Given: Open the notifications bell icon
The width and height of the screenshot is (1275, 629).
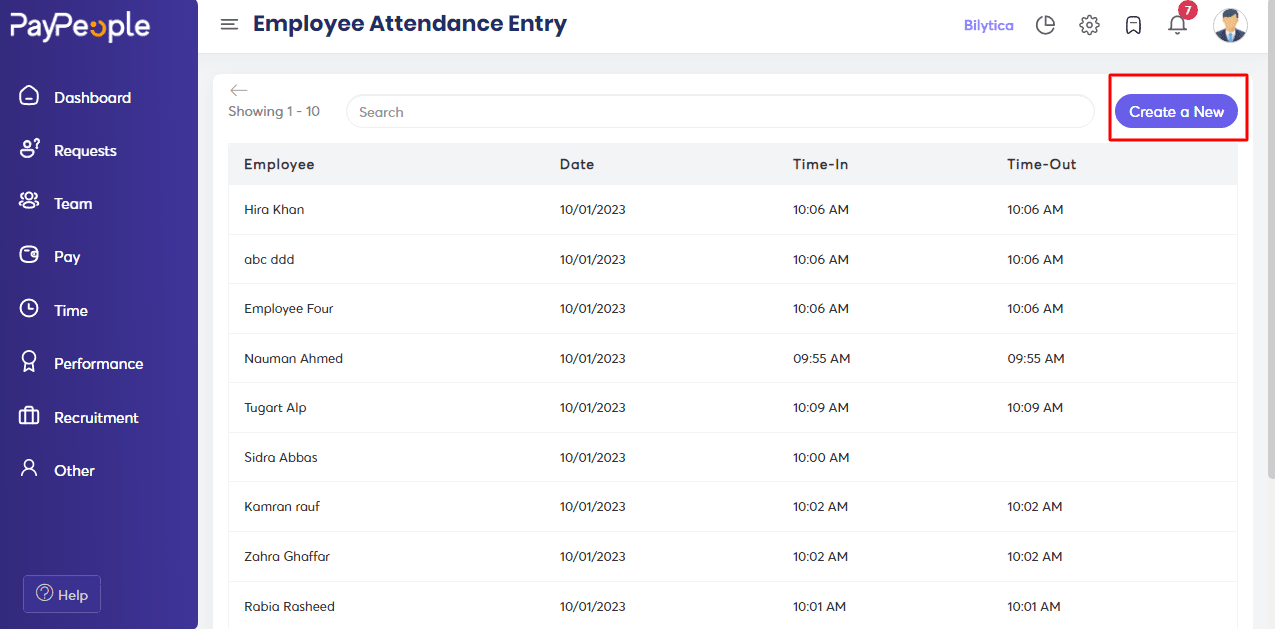Looking at the screenshot, I should click(x=1177, y=25).
